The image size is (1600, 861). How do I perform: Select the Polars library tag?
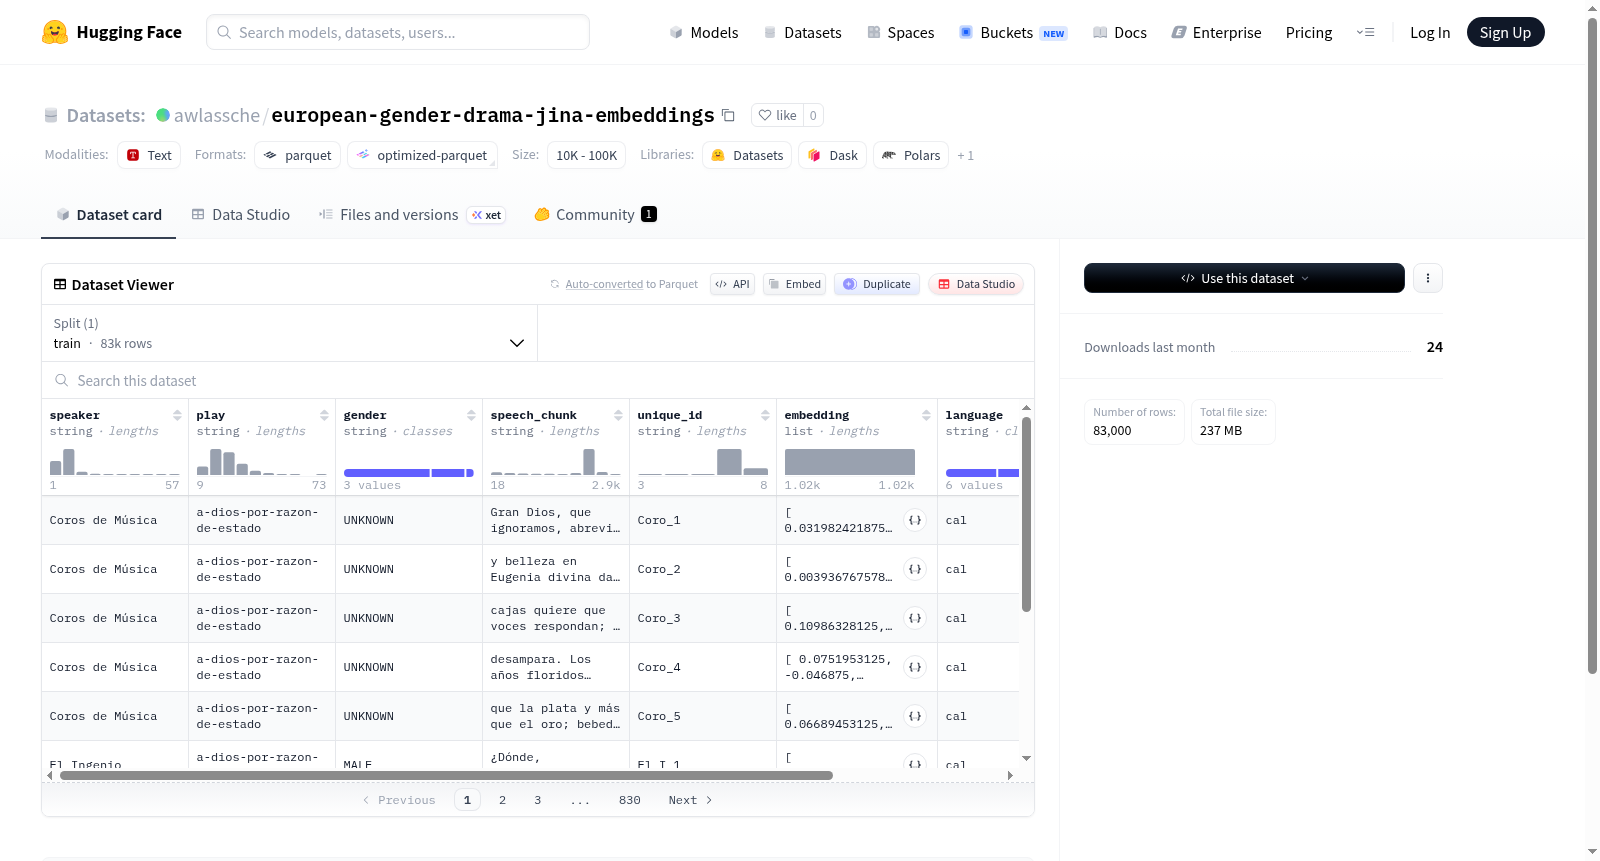pyautogui.click(x=911, y=155)
